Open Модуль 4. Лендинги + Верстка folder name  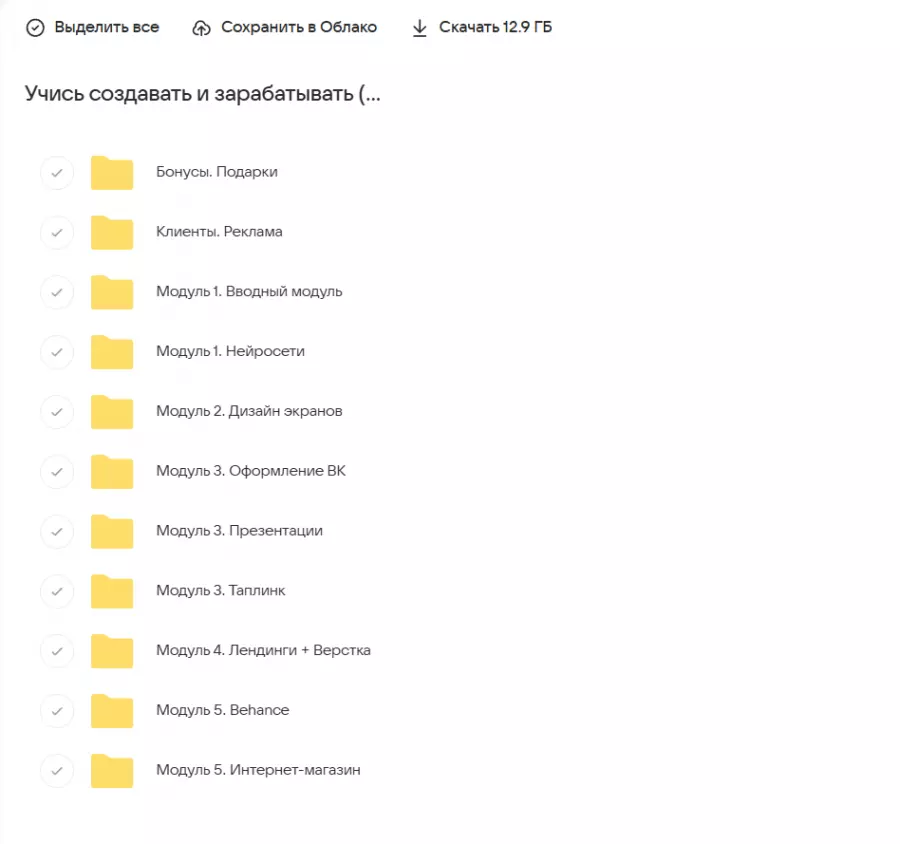(x=263, y=651)
